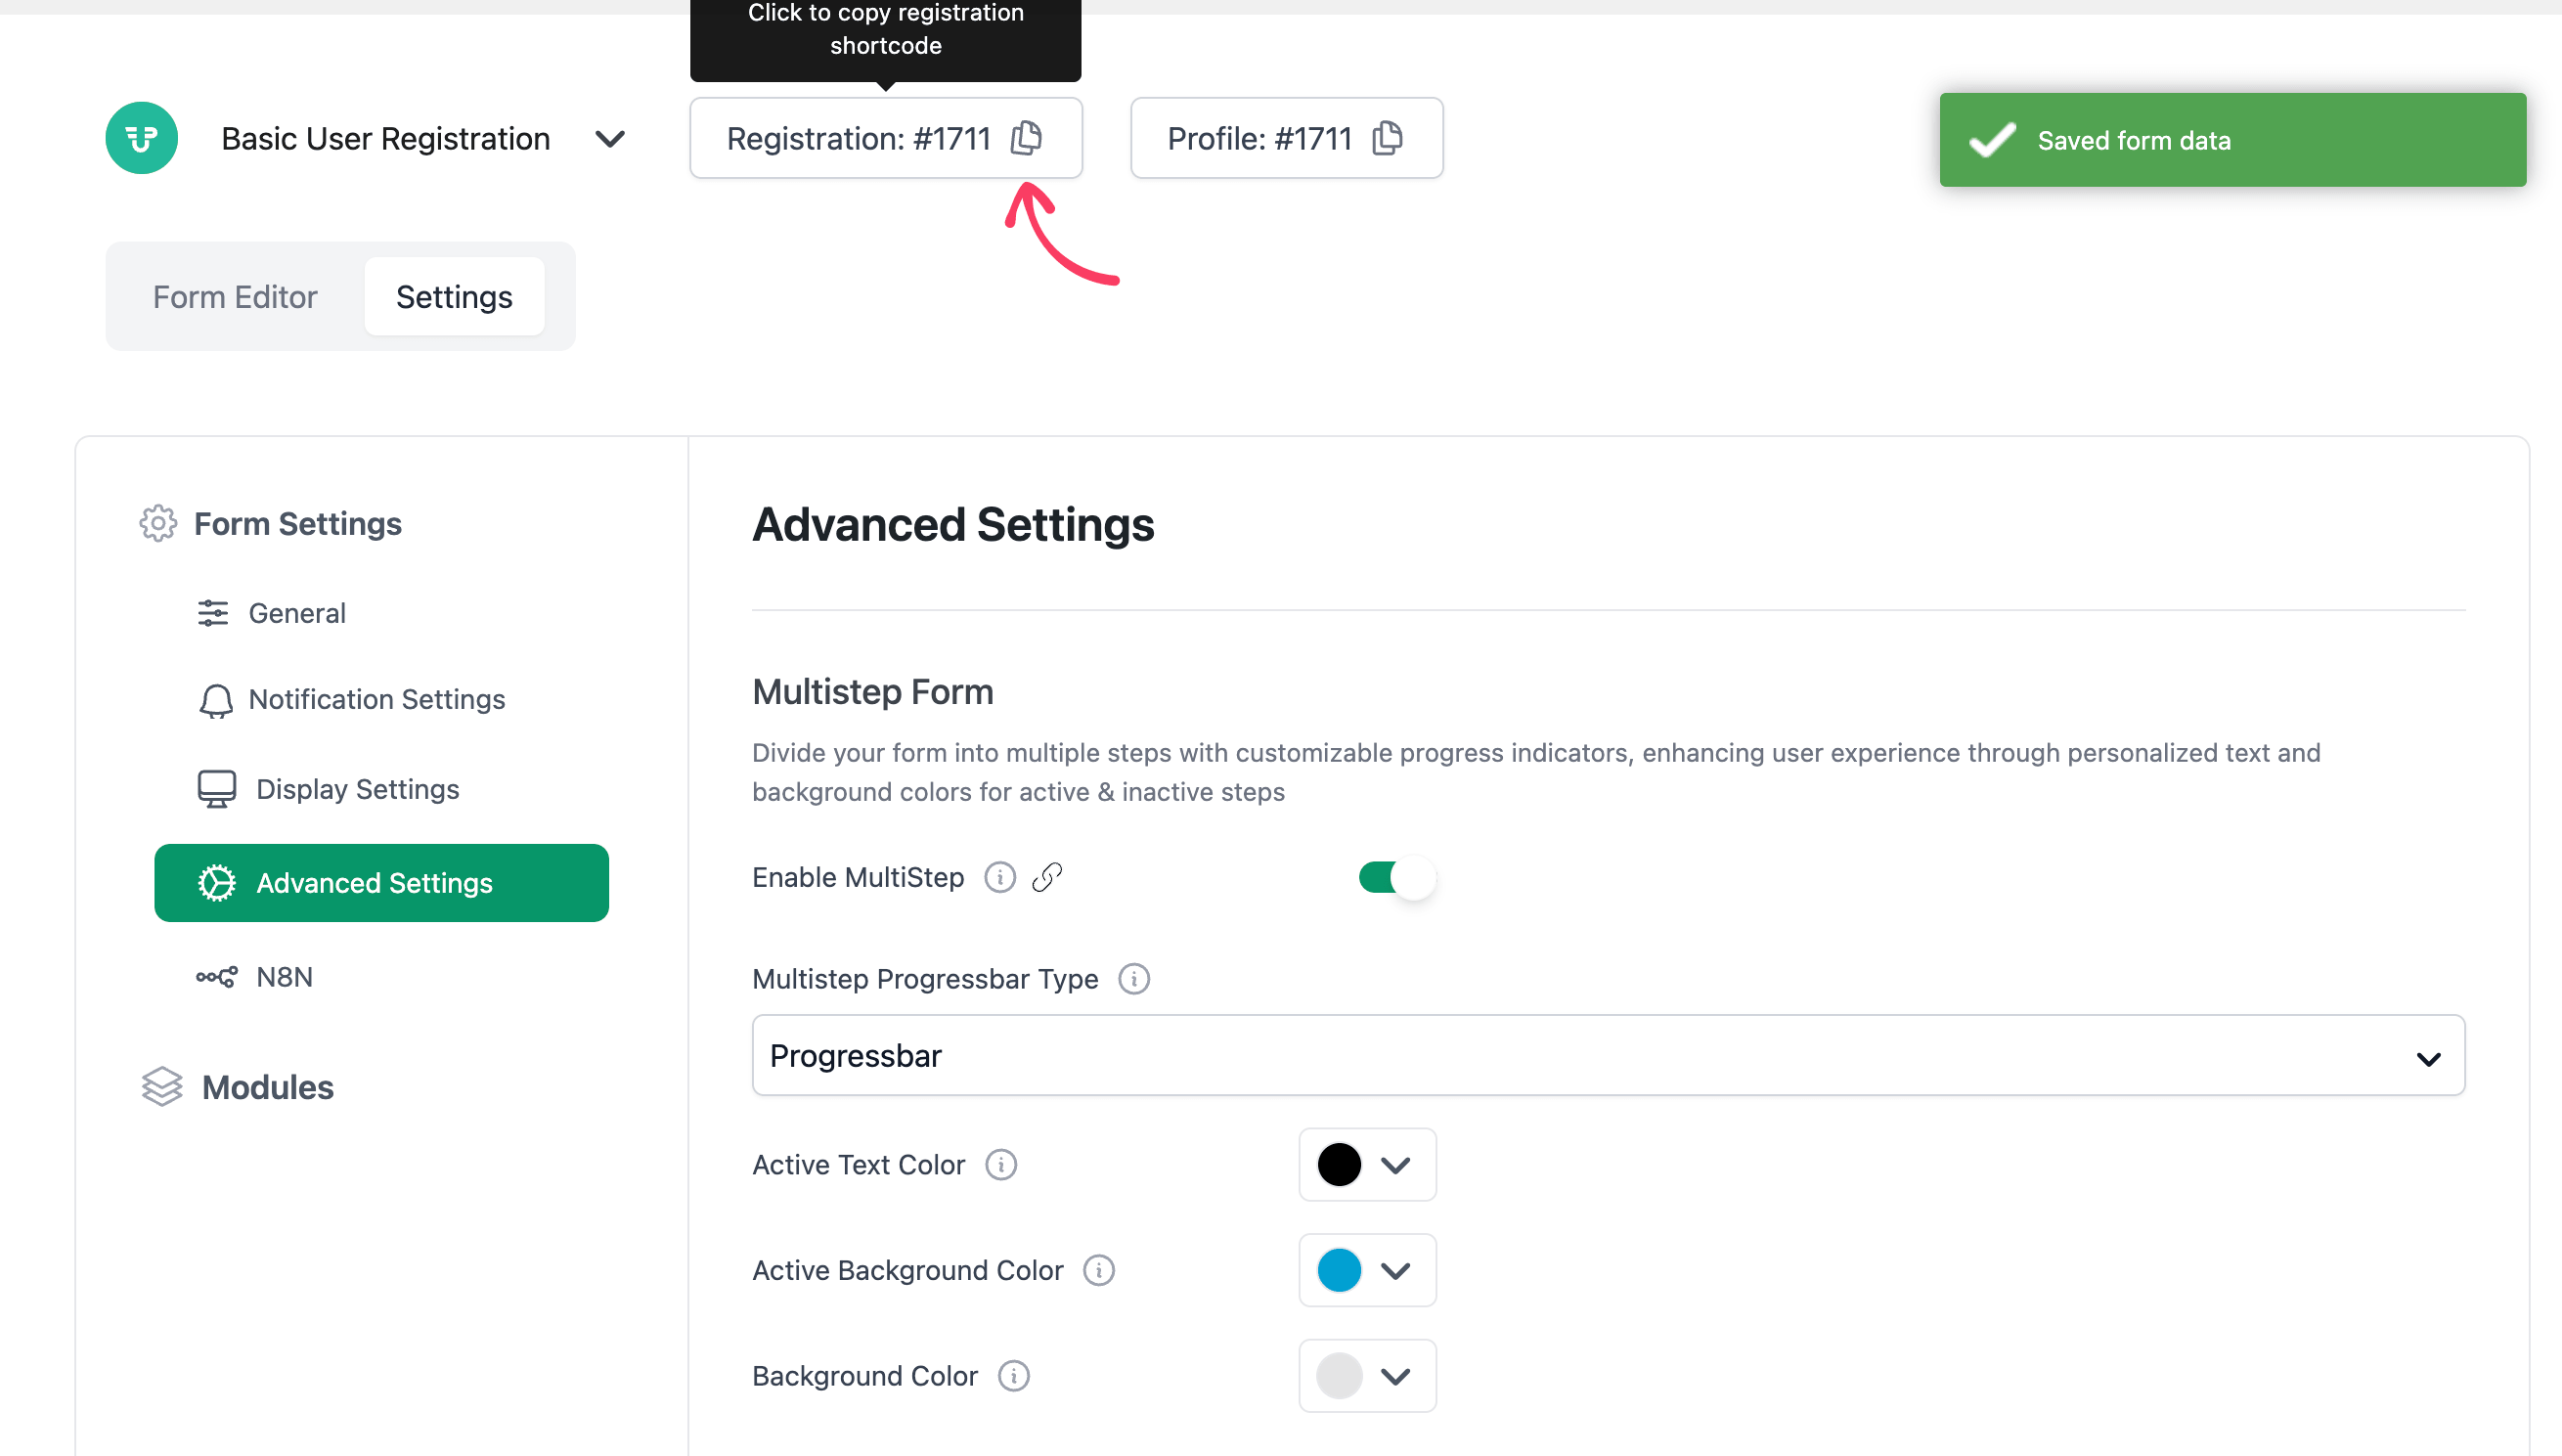Click the Advanced Settings page heading
2562x1456 pixels.
[952, 525]
